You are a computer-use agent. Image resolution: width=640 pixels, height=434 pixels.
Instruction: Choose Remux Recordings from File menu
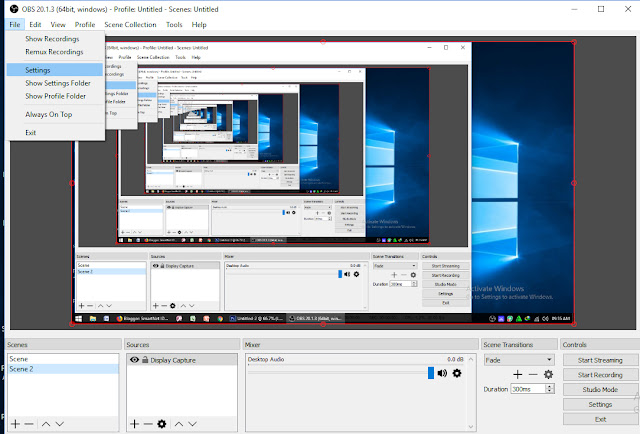54,52
